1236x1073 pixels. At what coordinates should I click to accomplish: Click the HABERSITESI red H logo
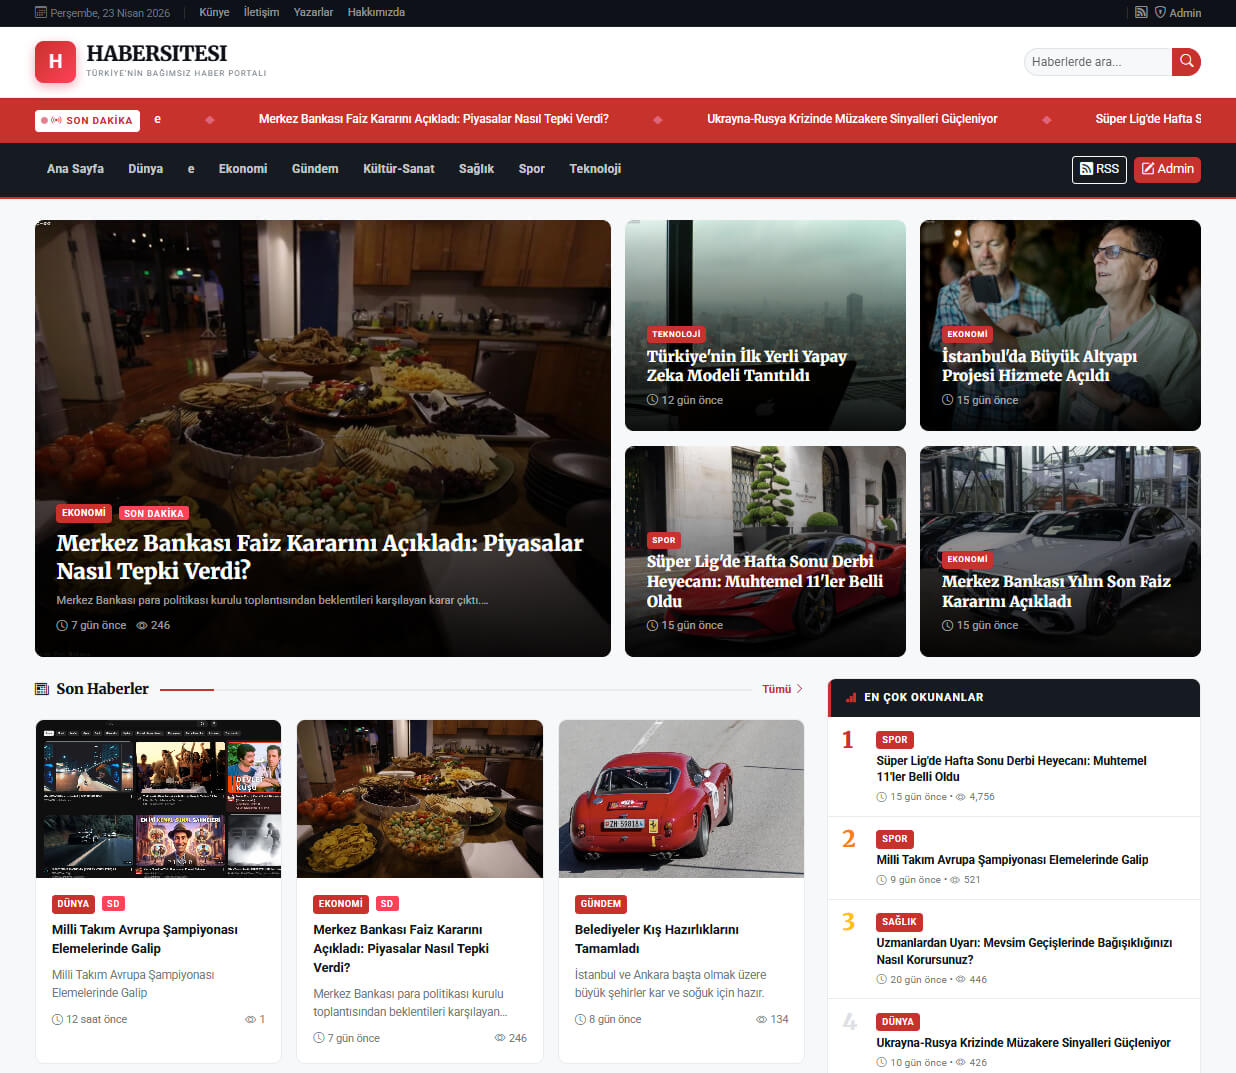click(x=55, y=62)
